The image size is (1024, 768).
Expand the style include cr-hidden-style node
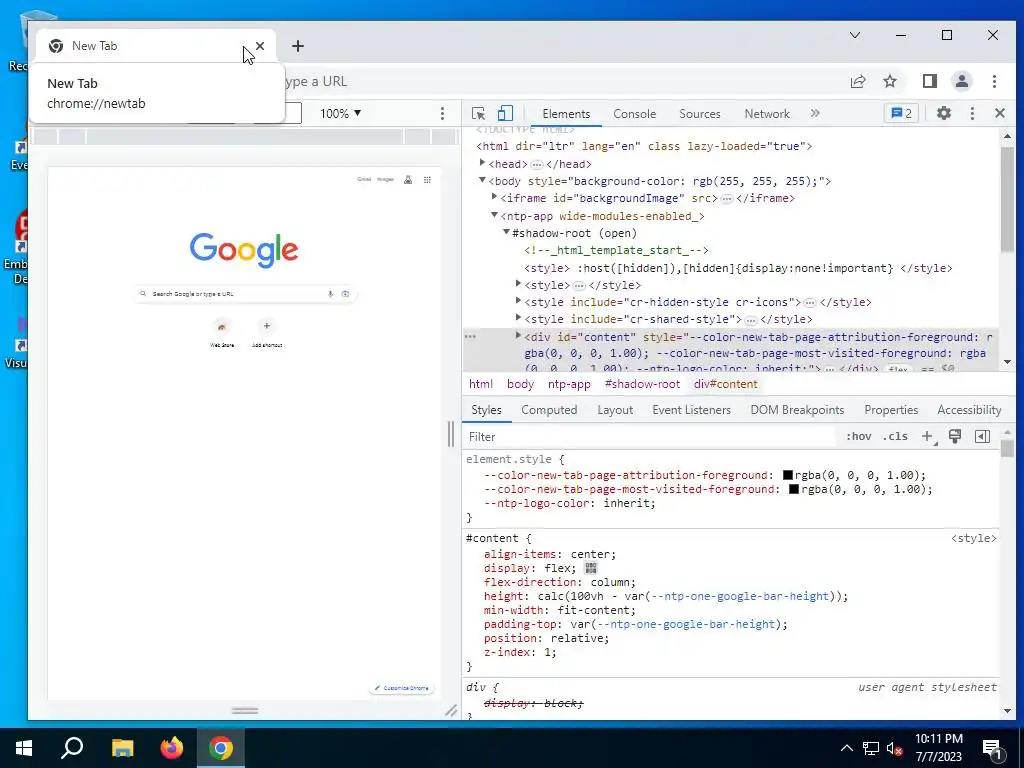(x=519, y=301)
